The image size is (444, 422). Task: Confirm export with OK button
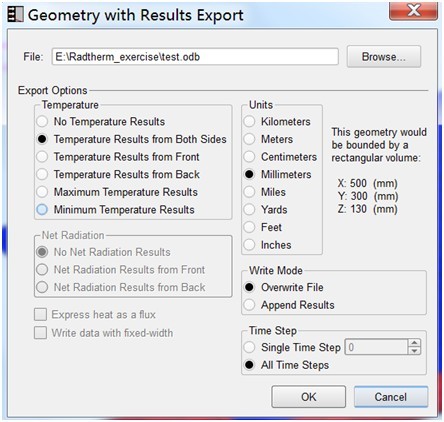click(308, 397)
